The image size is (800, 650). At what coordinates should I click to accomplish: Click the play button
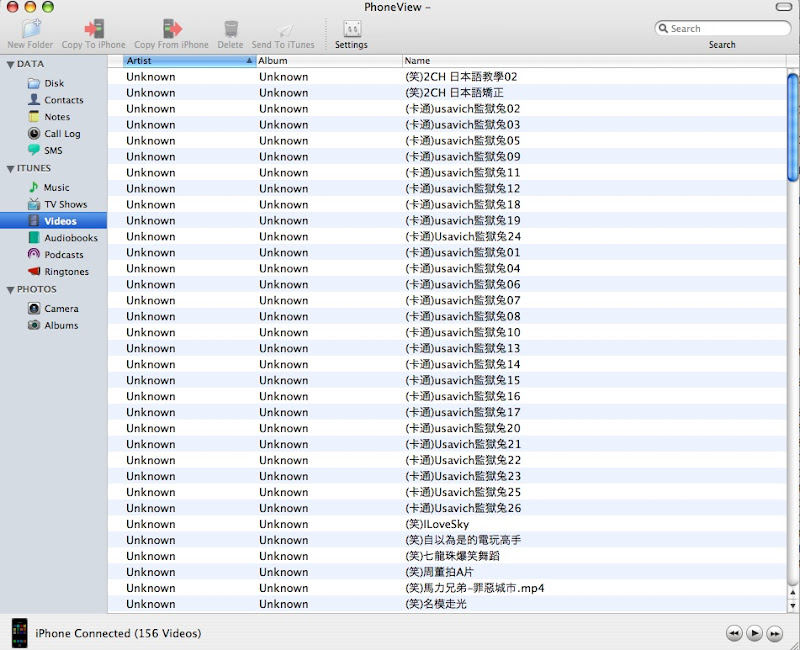[754, 633]
